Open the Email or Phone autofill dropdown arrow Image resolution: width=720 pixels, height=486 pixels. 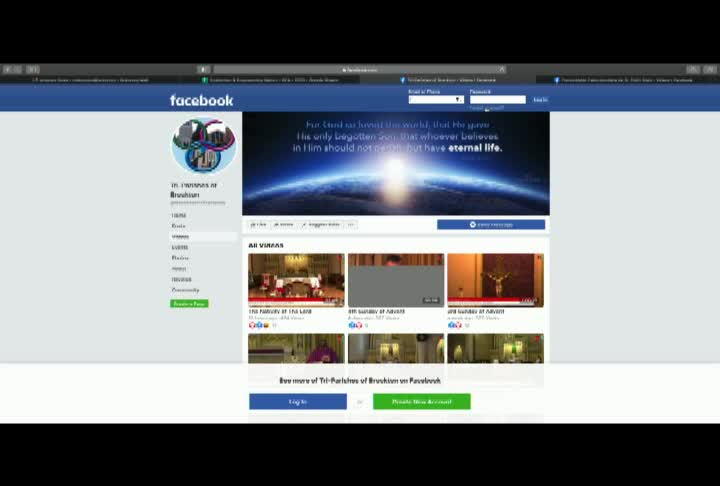[458, 100]
